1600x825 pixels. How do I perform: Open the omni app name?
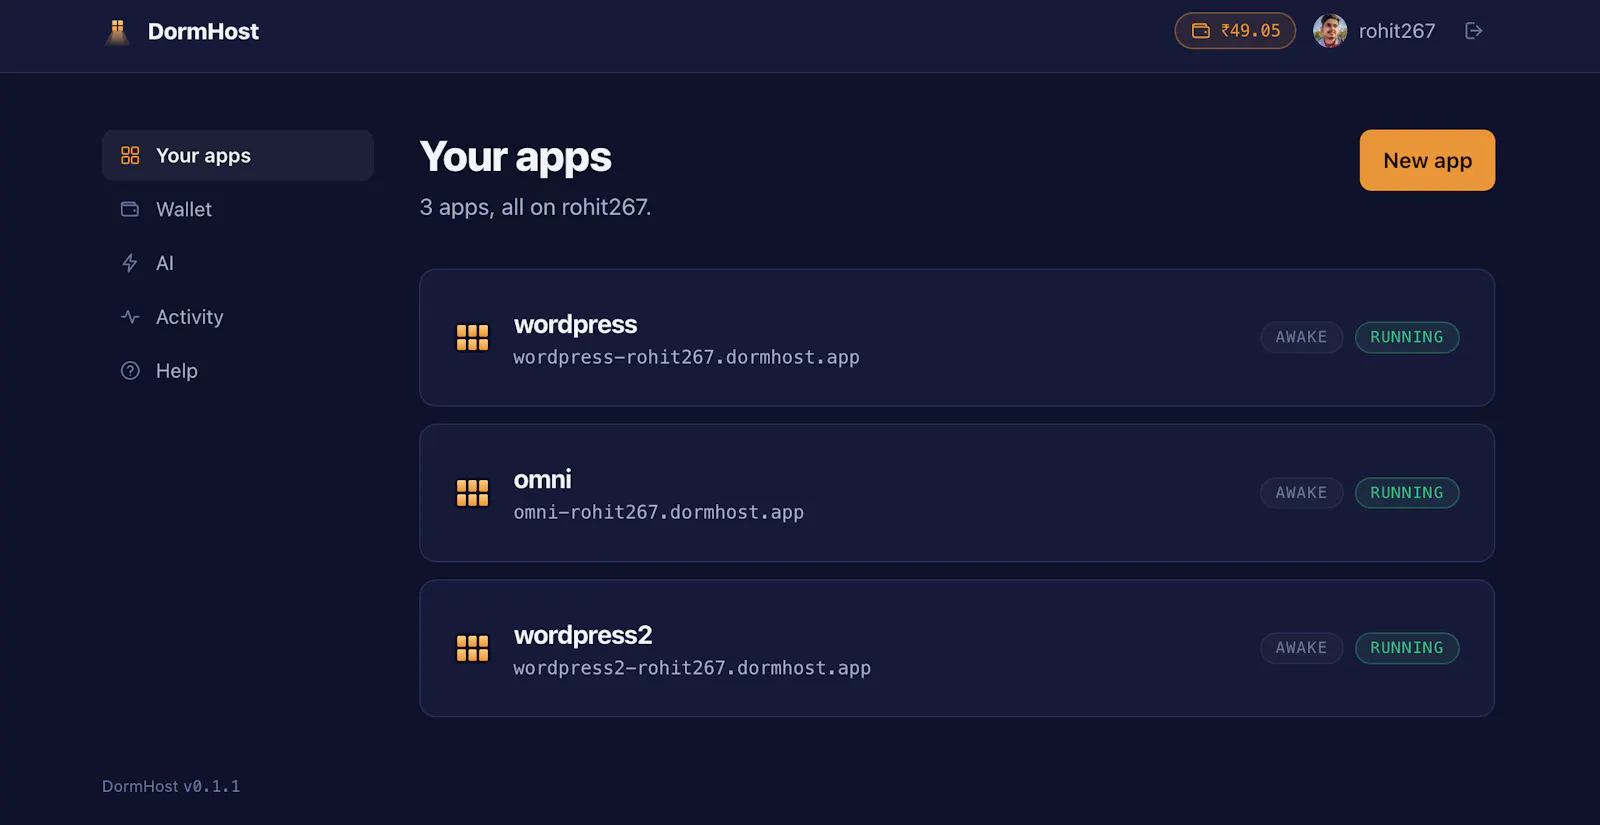pyautogui.click(x=542, y=479)
